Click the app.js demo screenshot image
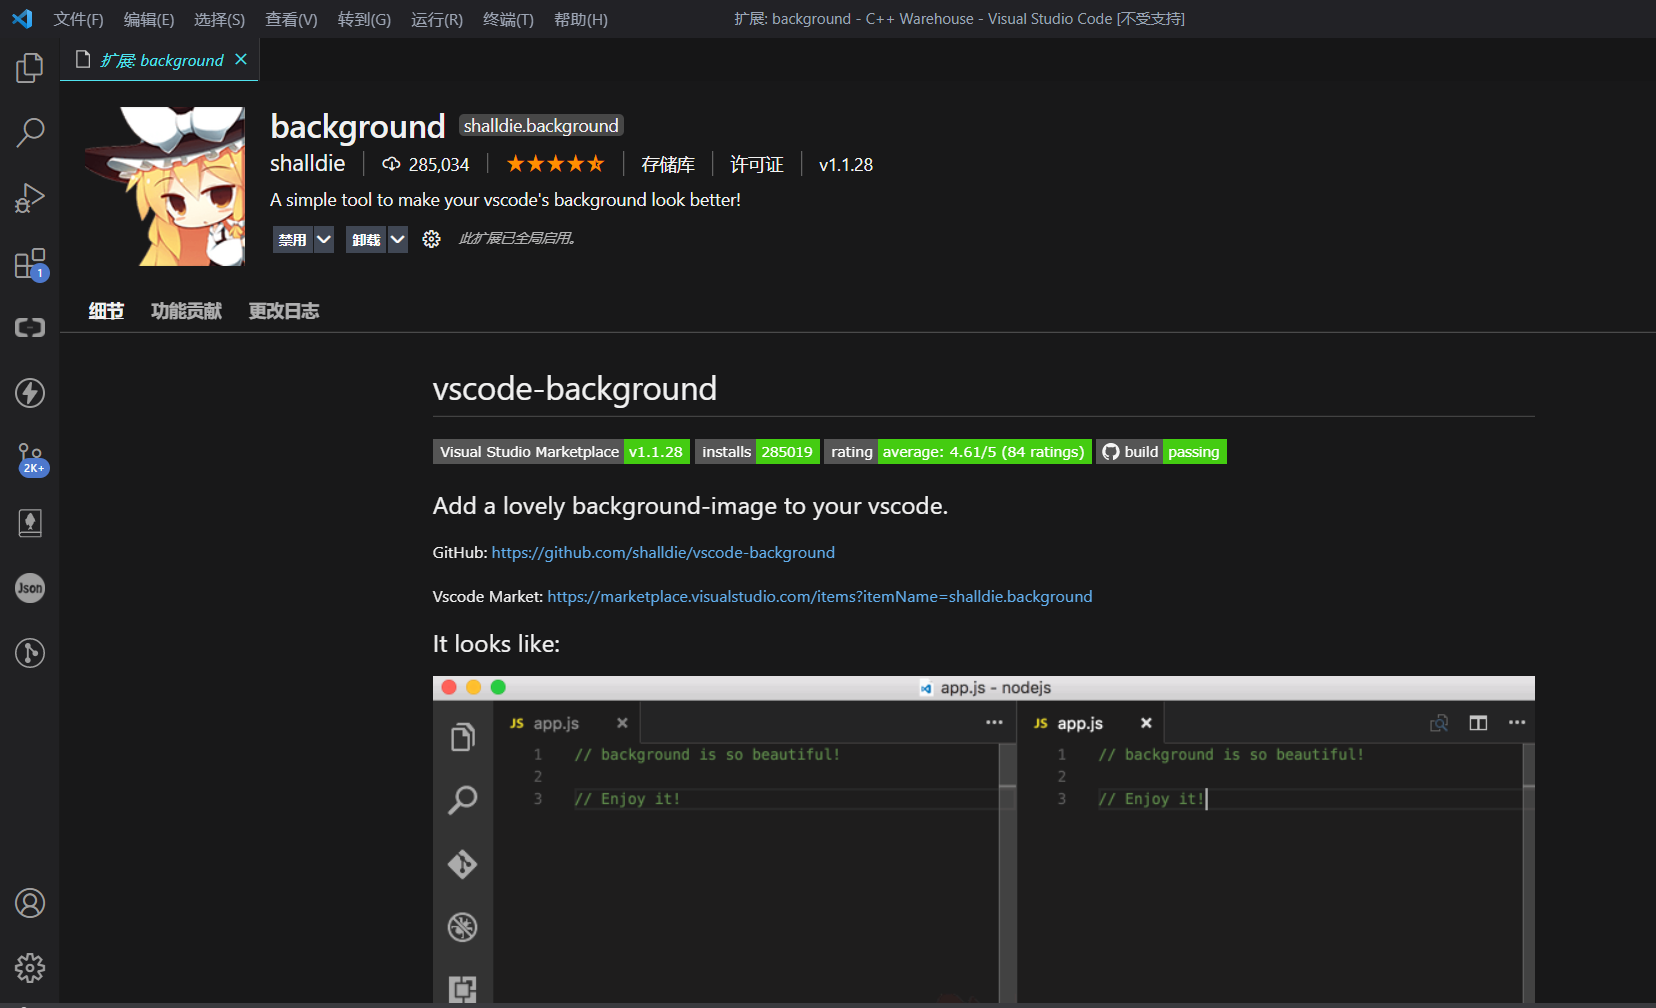 (983, 839)
